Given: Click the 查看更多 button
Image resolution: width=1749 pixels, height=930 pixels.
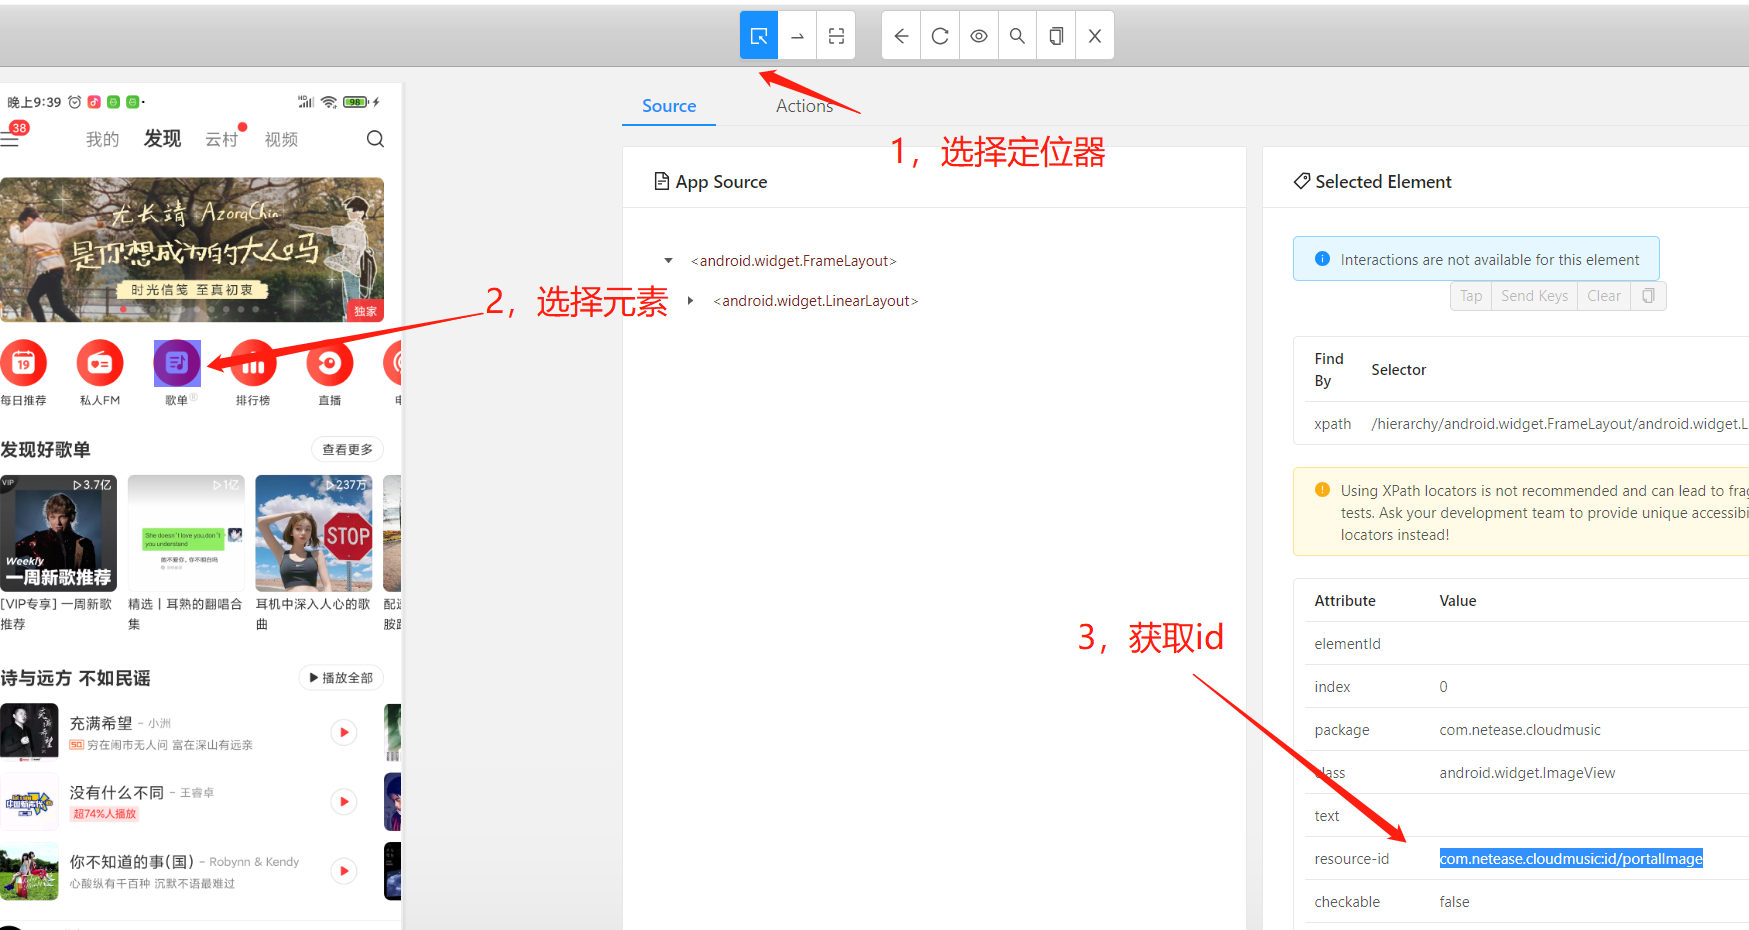Looking at the screenshot, I should tap(347, 450).
